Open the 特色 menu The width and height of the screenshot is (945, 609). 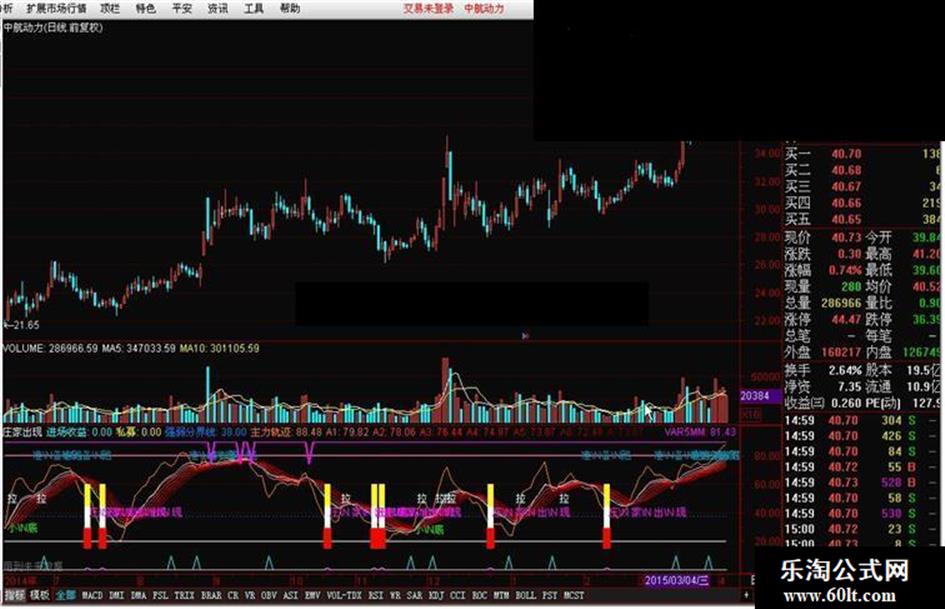click(145, 8)
